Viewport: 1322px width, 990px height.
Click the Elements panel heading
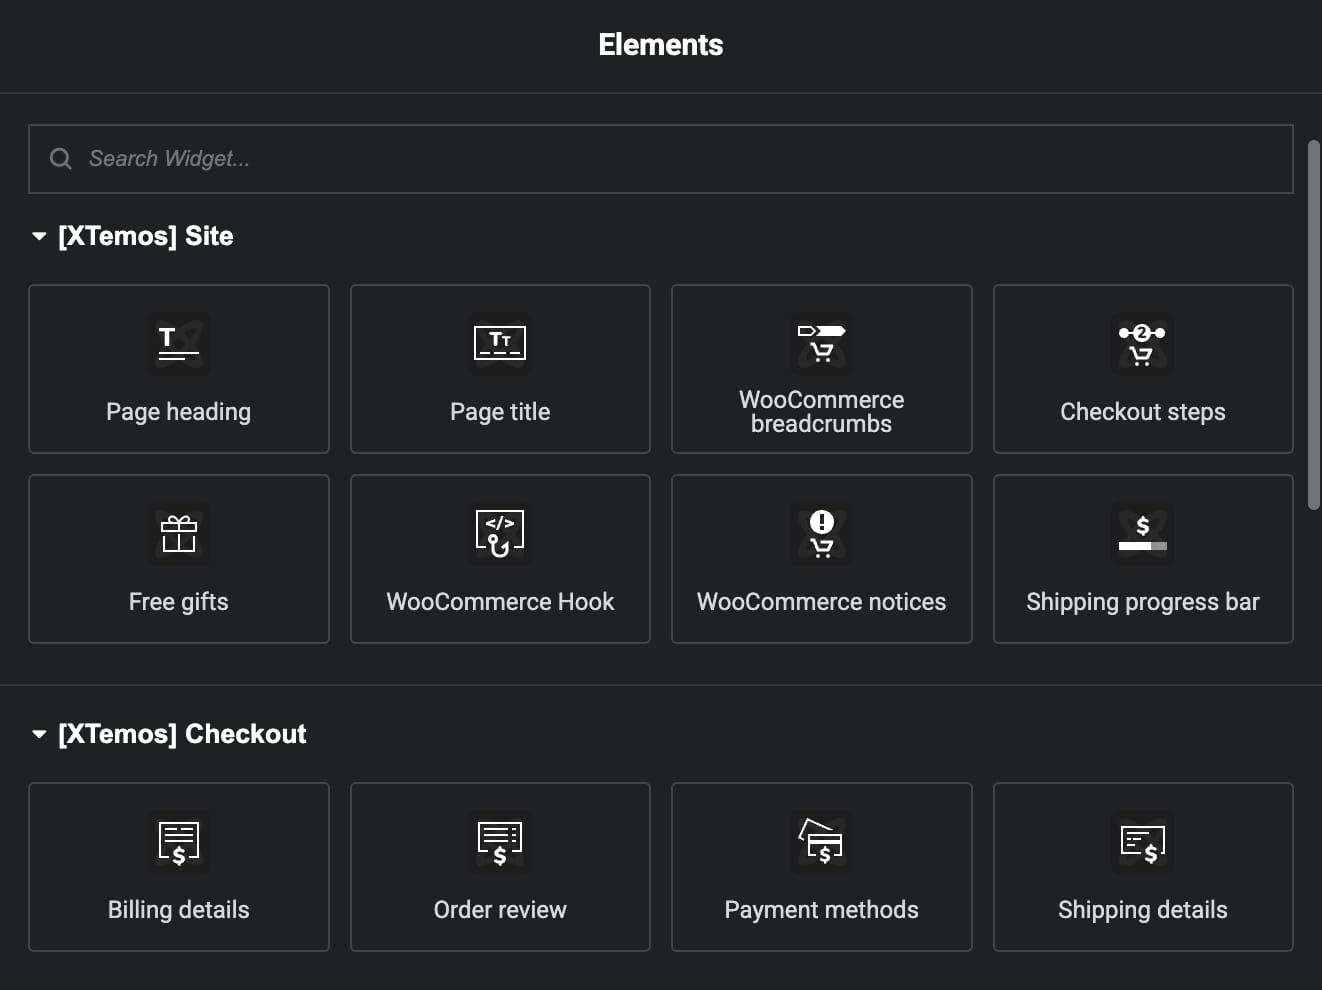(661, 45)
